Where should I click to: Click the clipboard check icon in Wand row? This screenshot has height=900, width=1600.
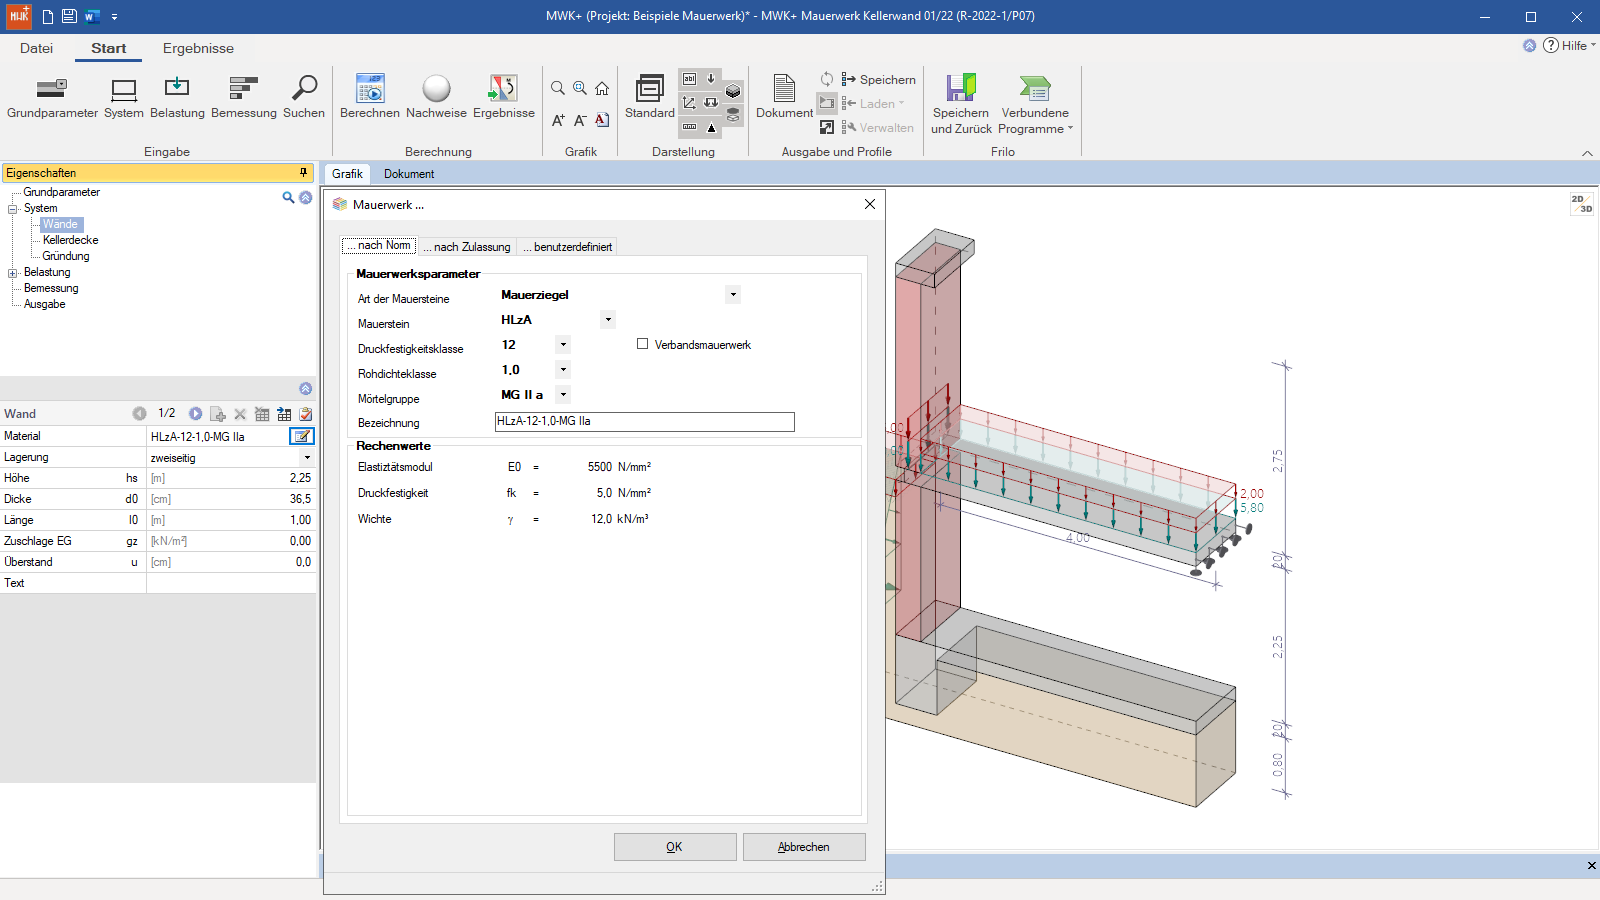(x=306, y=414)
